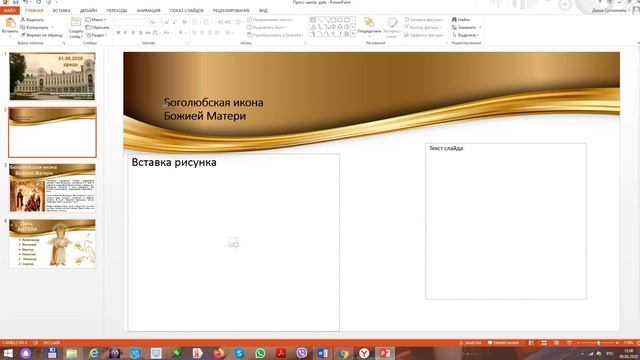Open the View (Вид) tab
This screenshot has width=640, height=360.
[x=263, y=11]
